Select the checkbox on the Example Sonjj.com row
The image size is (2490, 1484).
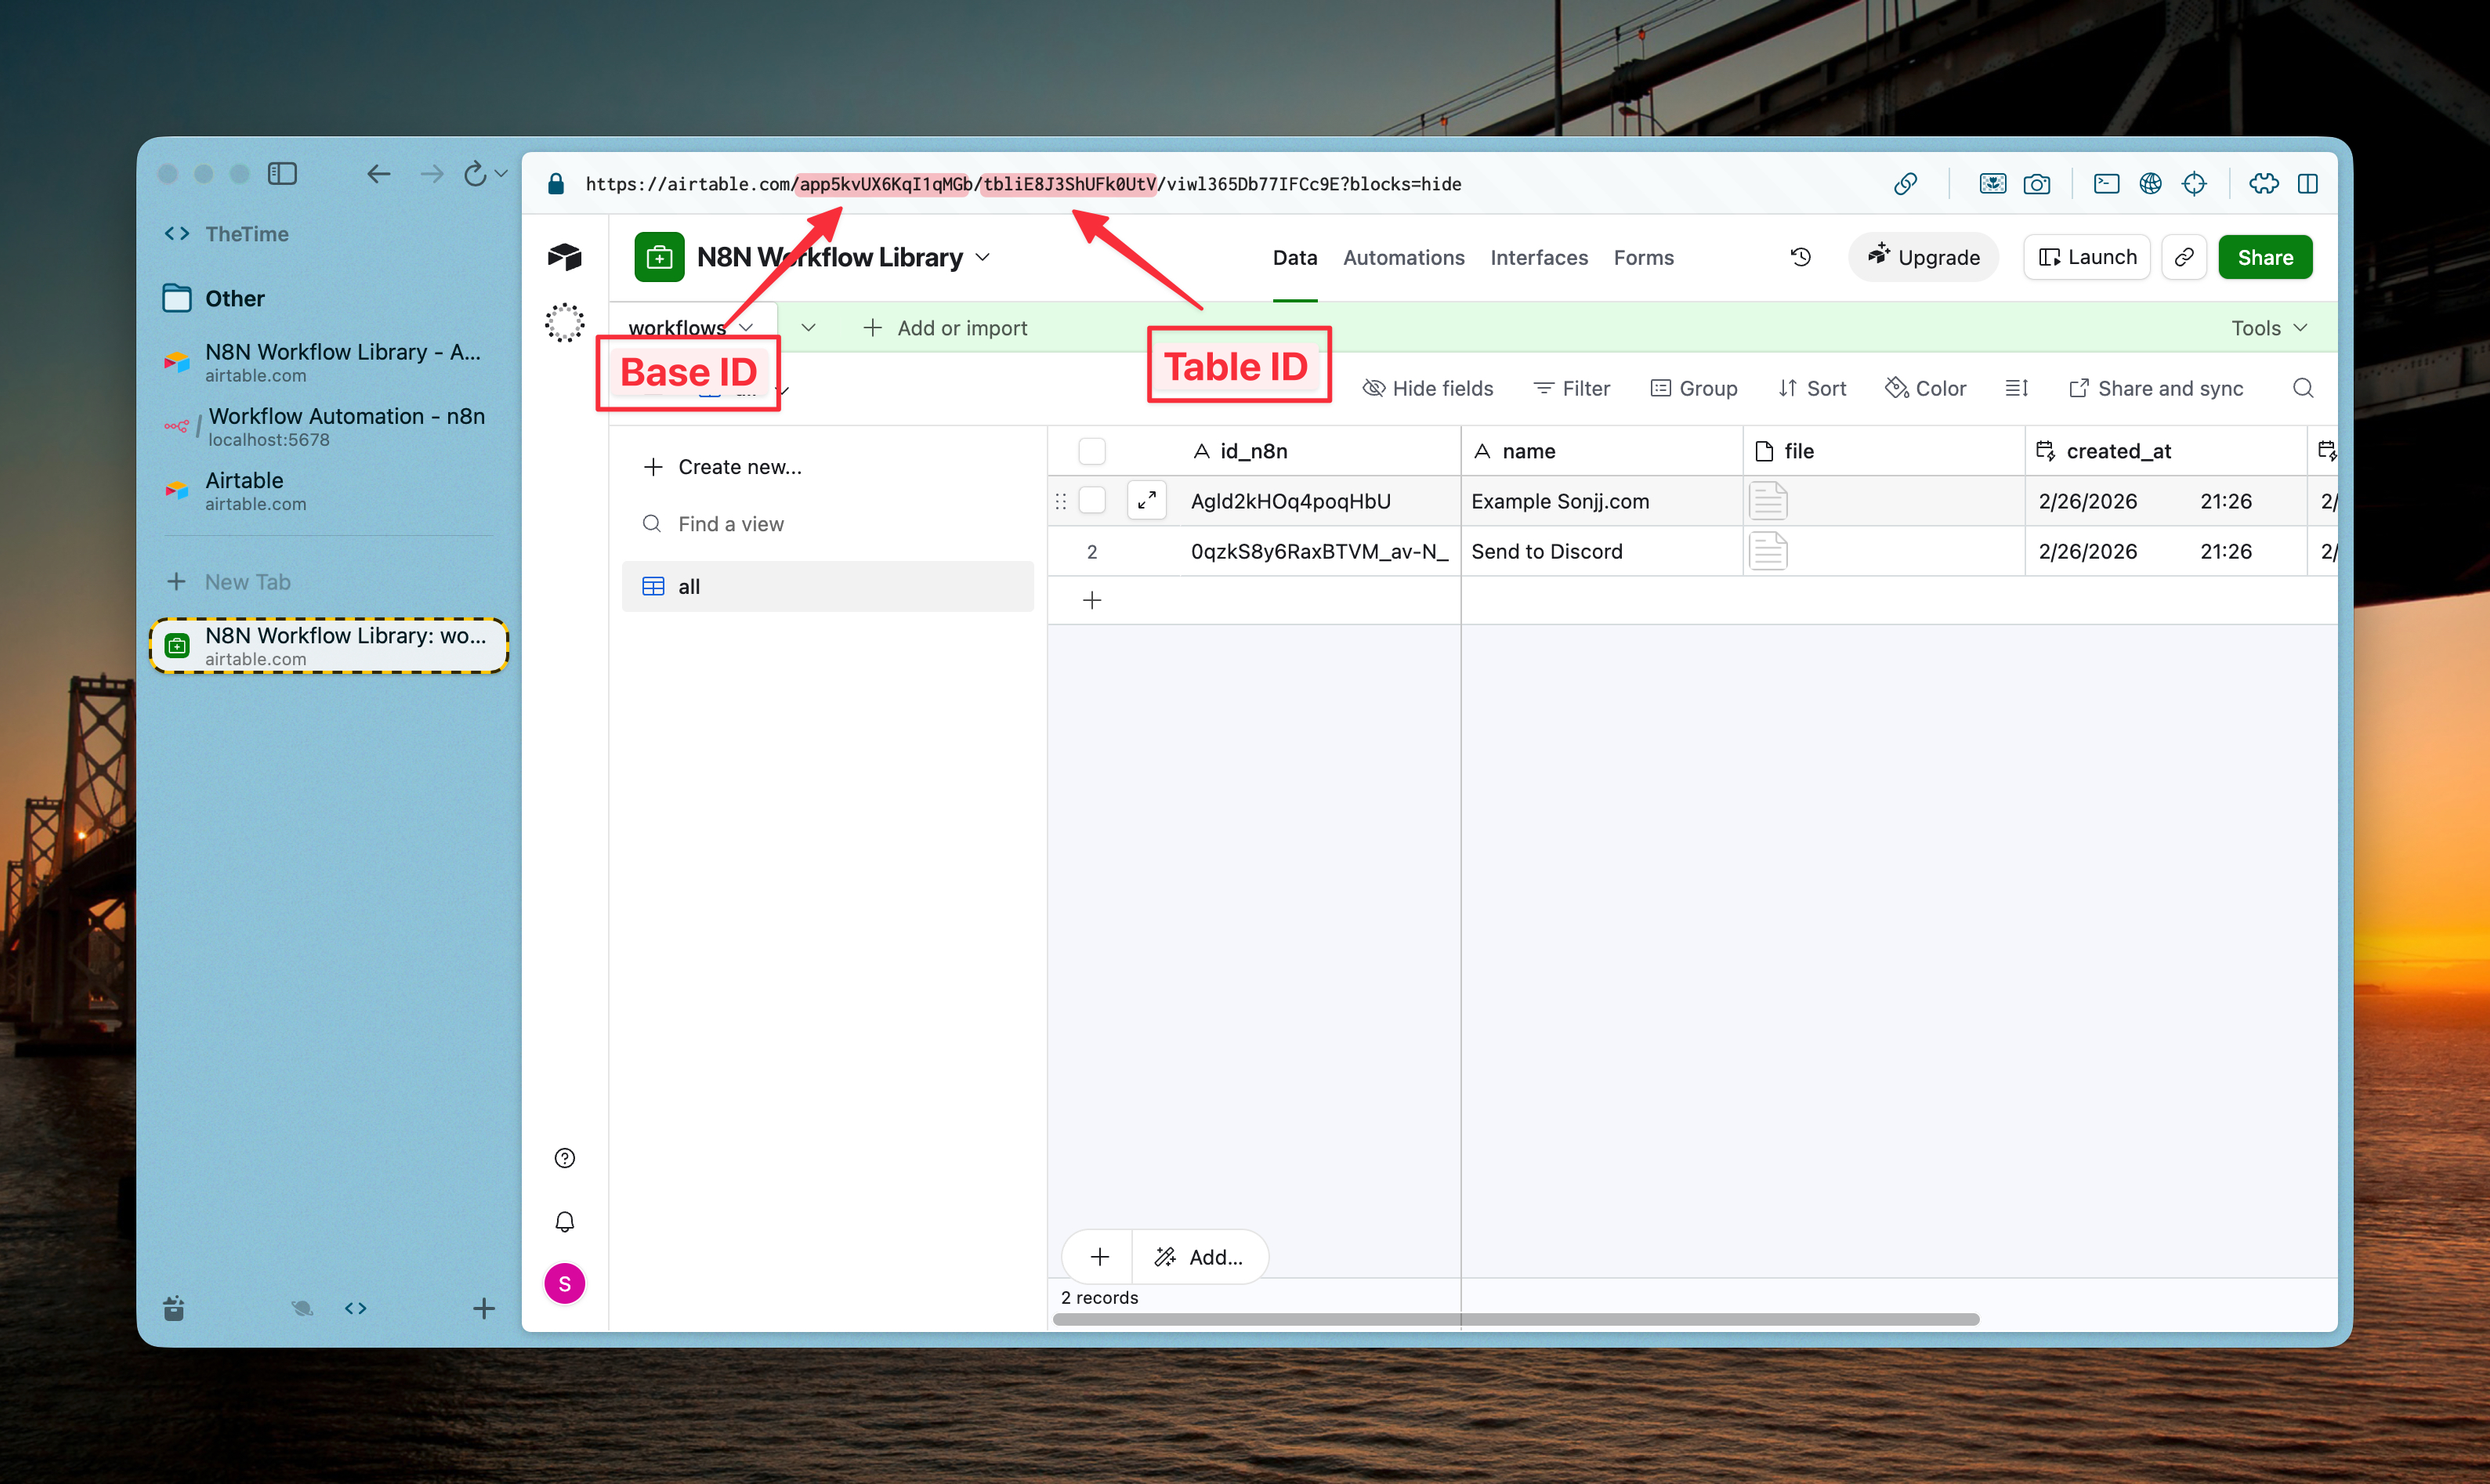click(x=1092, y=500)
